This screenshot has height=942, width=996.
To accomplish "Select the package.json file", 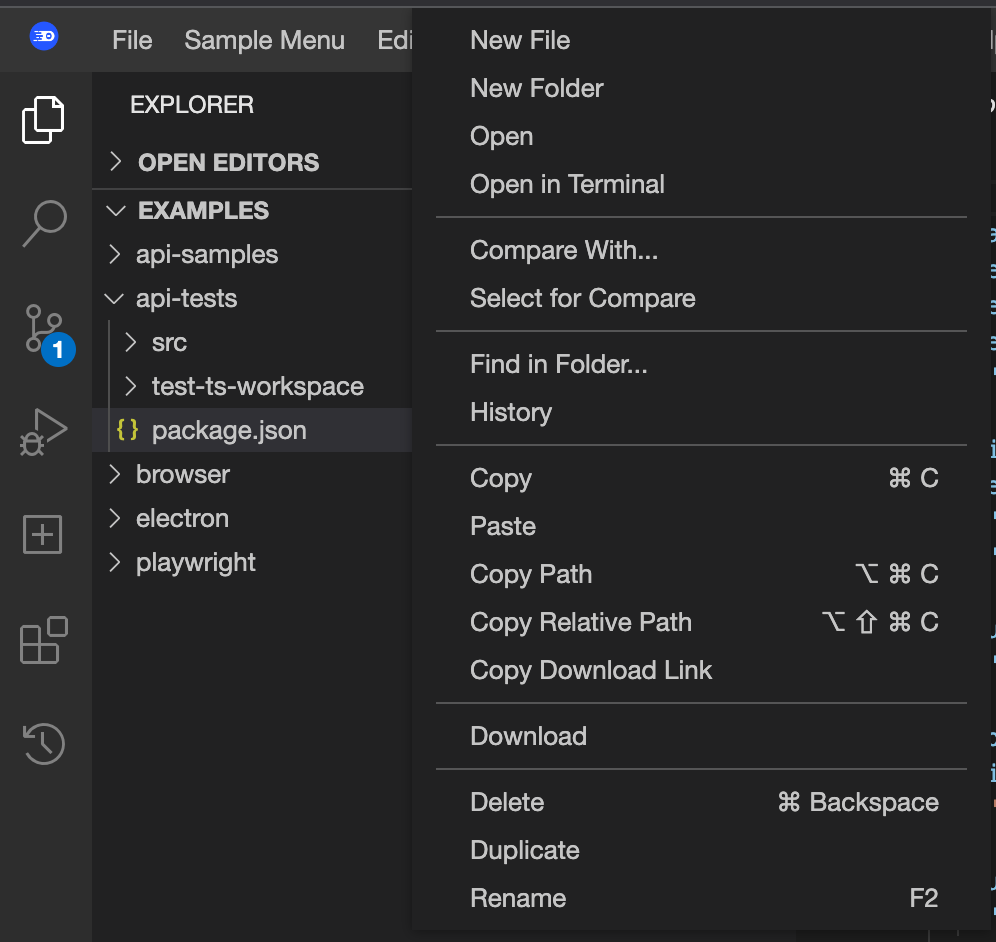I will click(229, 431).
